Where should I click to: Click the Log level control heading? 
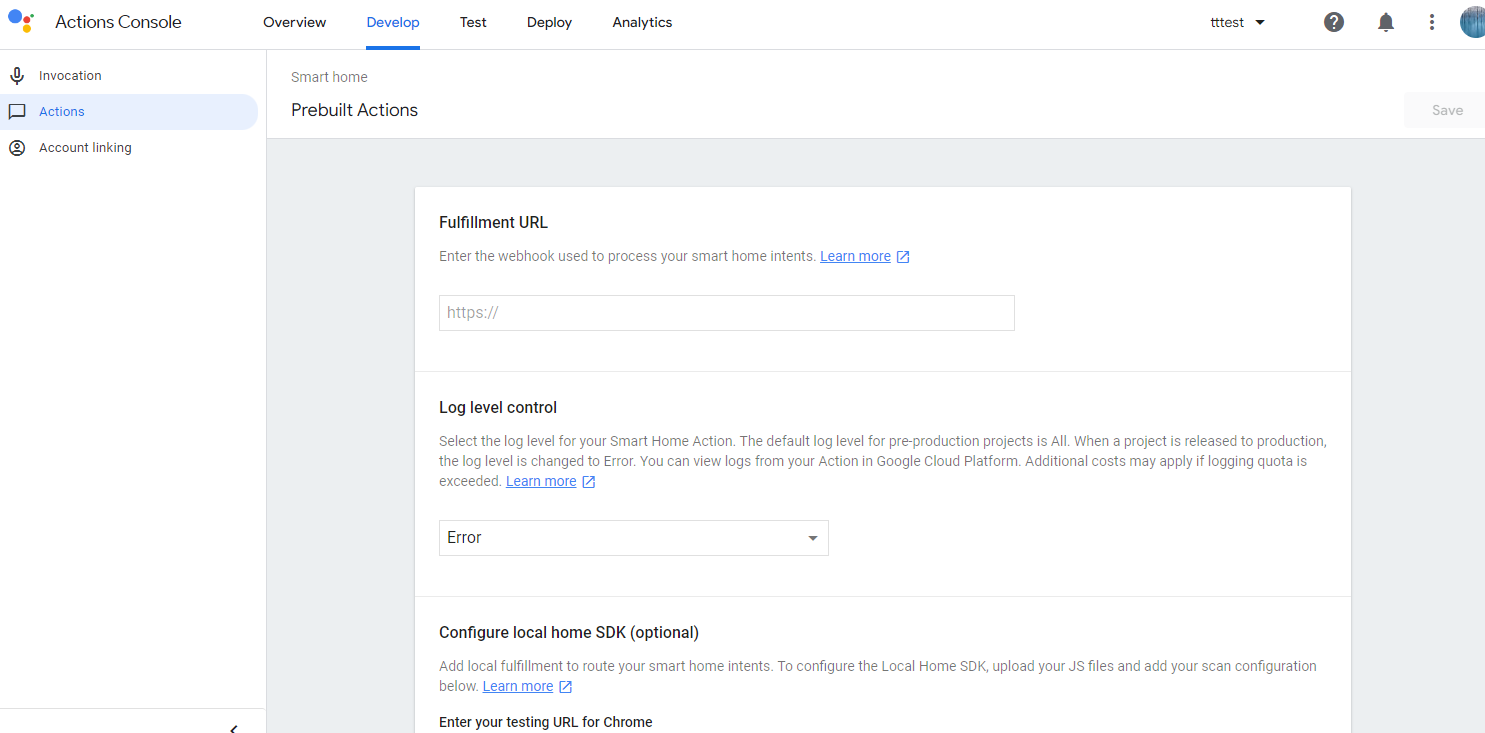point(498,408)
